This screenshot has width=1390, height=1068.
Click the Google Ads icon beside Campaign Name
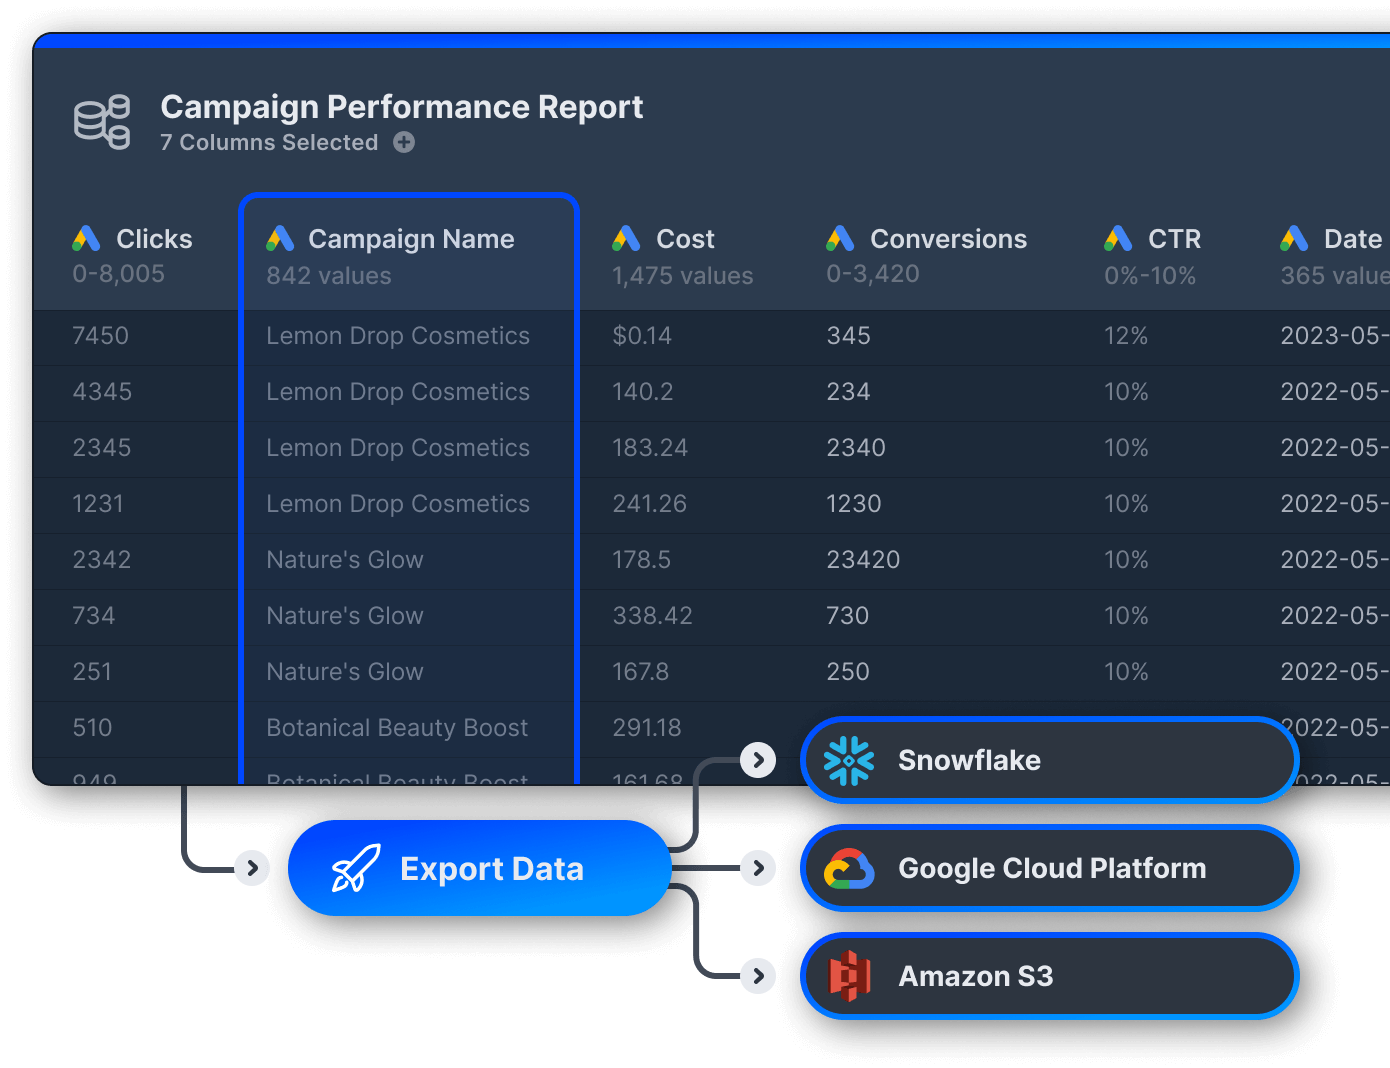point(280,238)
